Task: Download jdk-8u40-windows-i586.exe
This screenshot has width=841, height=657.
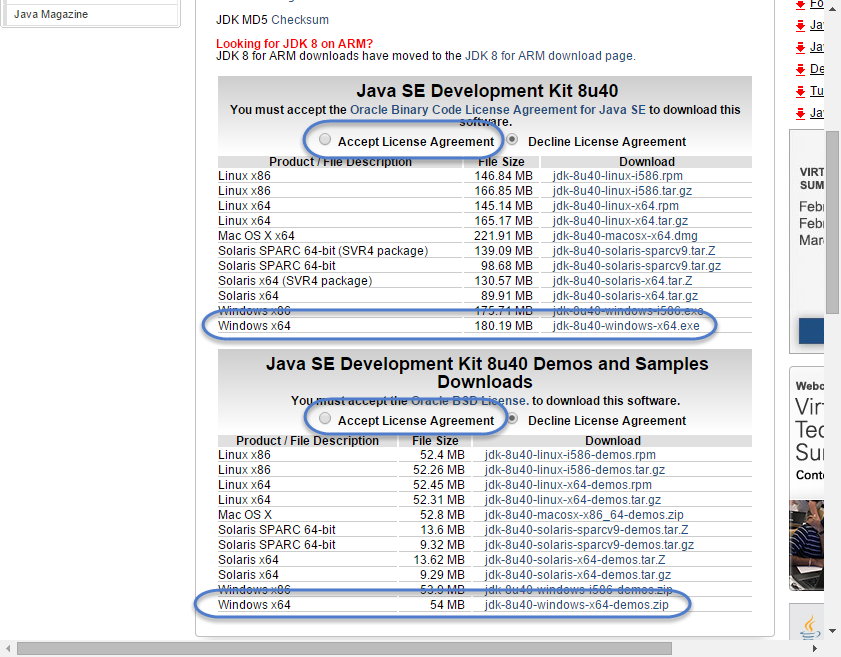Action: point(628,311)
